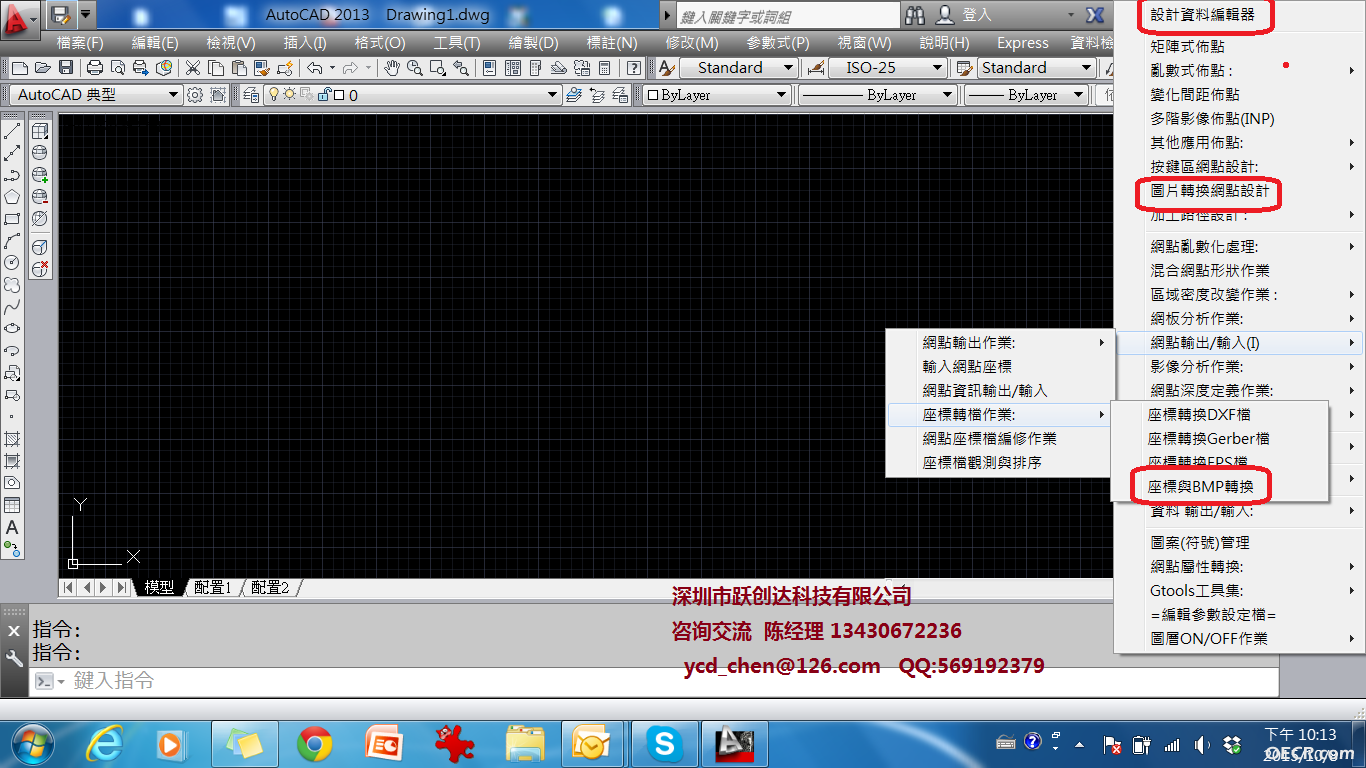Toggle the layer 0 freeze sun icon
Screen dimensions: 1366x768
290,95
